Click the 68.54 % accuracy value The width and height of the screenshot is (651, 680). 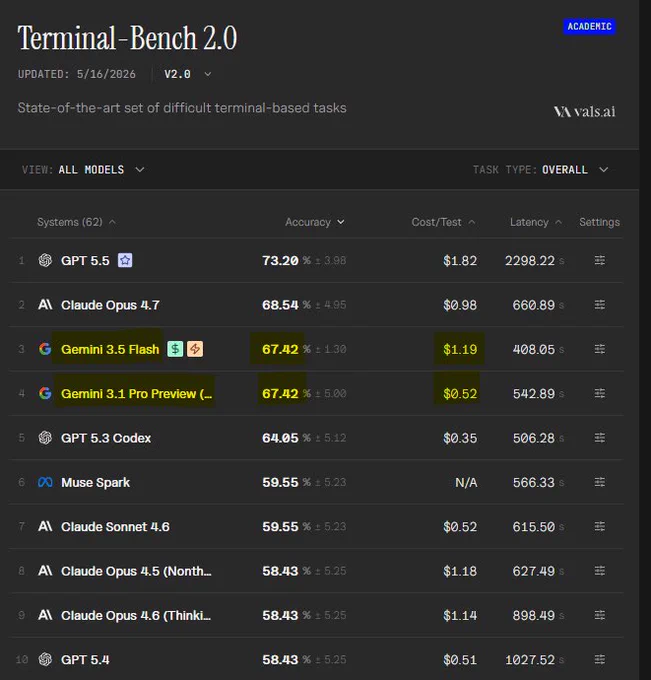tap(286, 305)
